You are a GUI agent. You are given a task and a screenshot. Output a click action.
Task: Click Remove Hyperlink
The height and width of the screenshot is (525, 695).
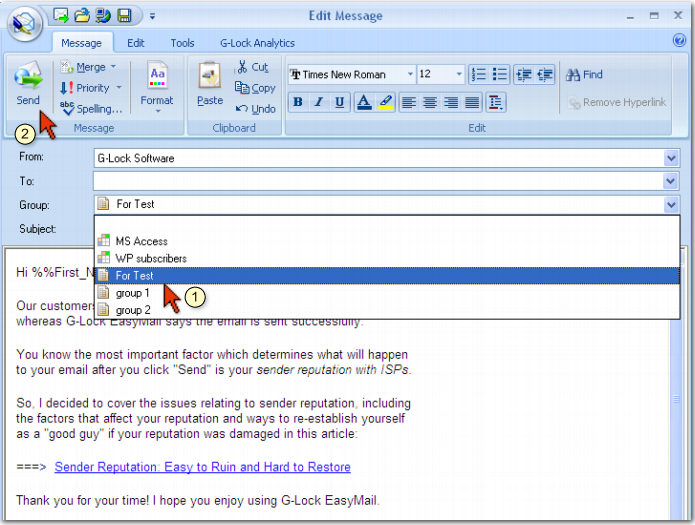point(617,102)
